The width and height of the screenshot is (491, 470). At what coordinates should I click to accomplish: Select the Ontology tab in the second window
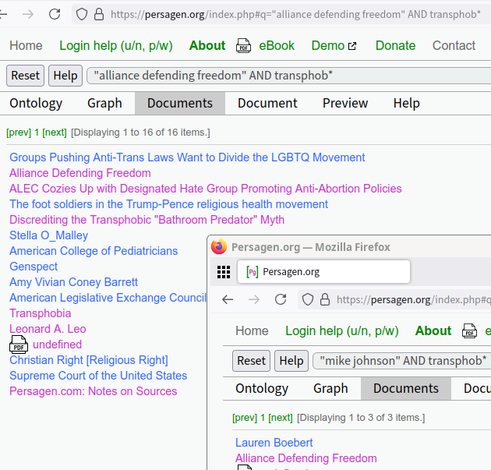(x=262, y=389)
